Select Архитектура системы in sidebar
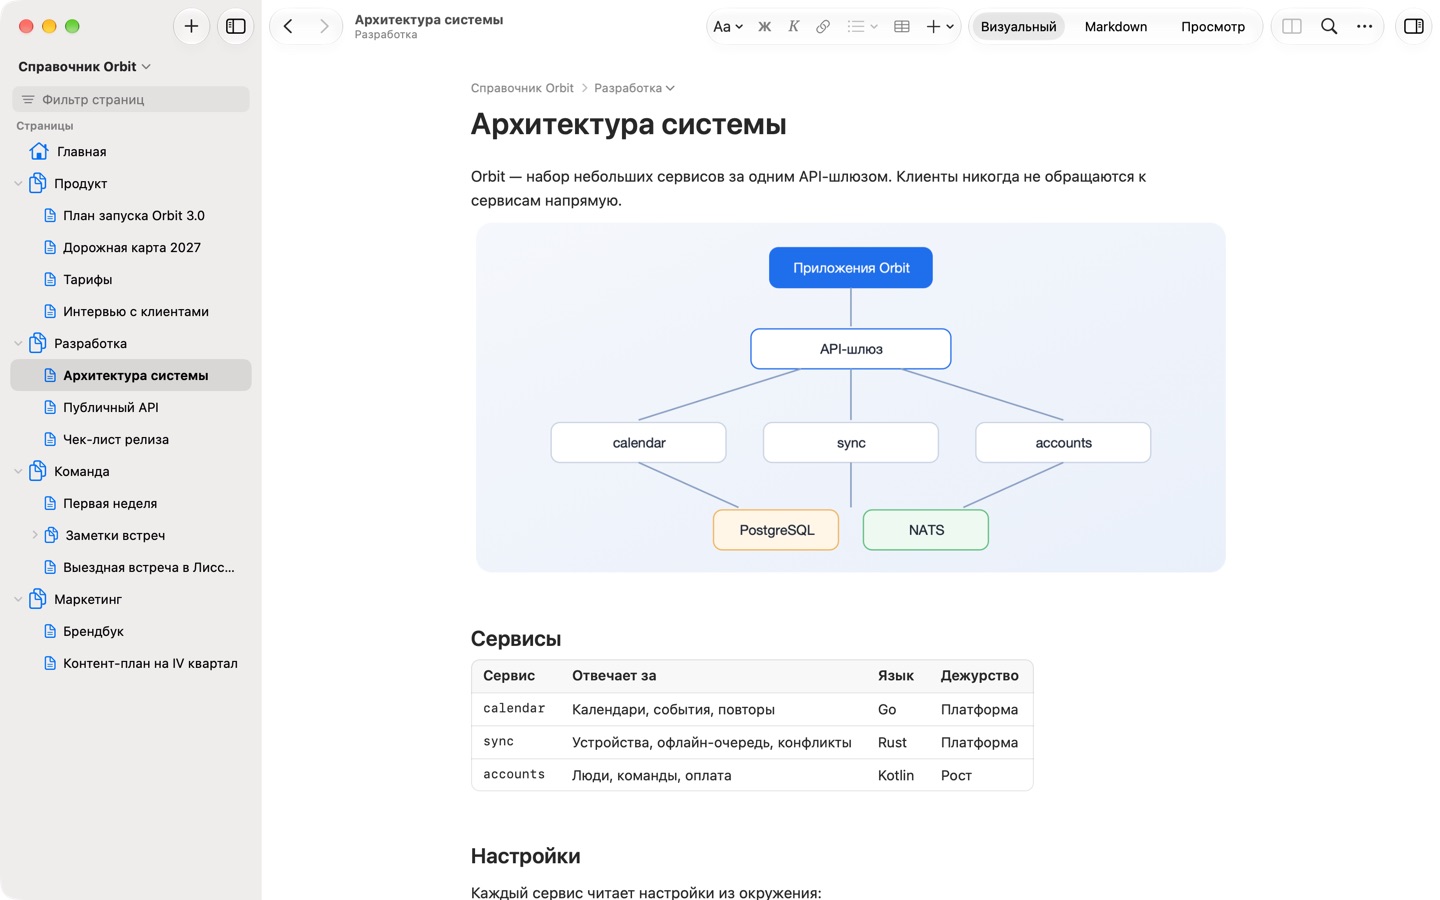The image size is (1440, 900). click(131, 375)
